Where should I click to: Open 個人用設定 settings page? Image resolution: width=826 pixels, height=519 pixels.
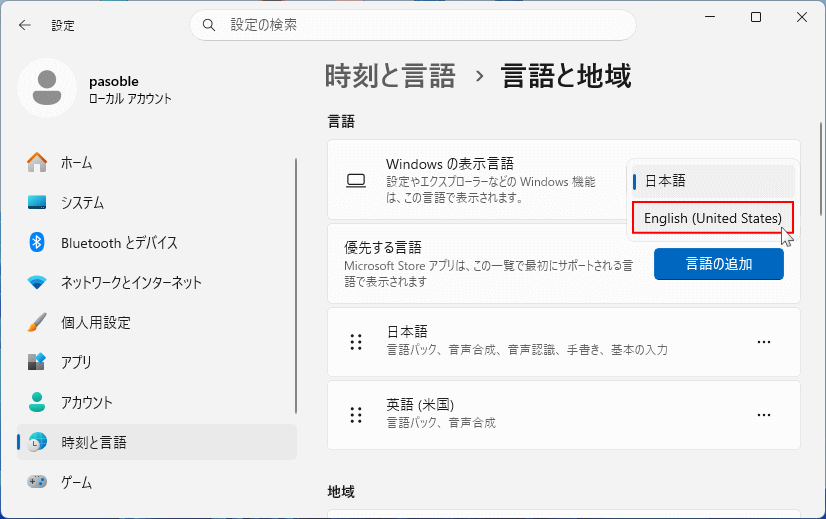coord(157,322)
